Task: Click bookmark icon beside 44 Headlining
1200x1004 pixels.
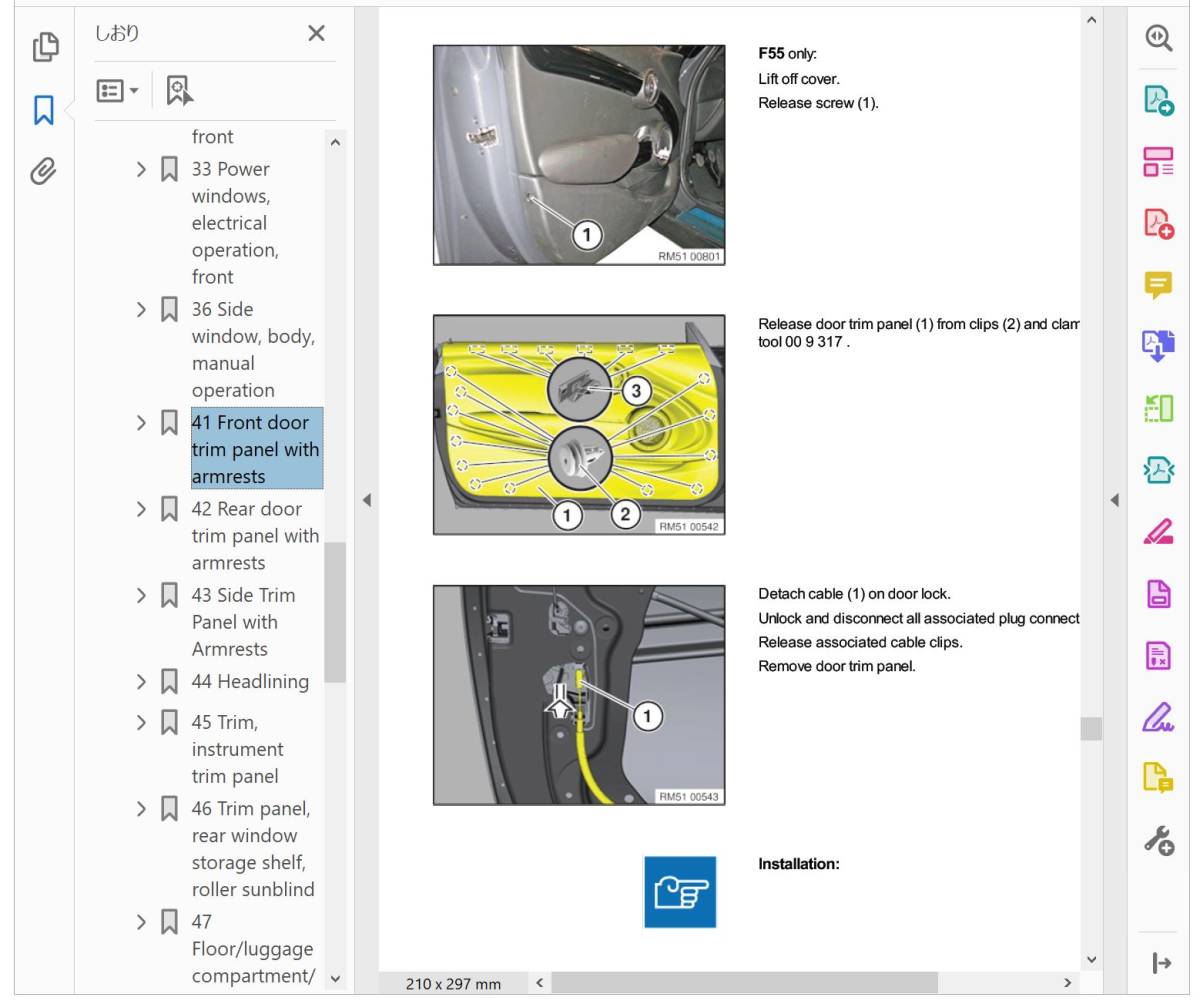Action: [169, 682]
